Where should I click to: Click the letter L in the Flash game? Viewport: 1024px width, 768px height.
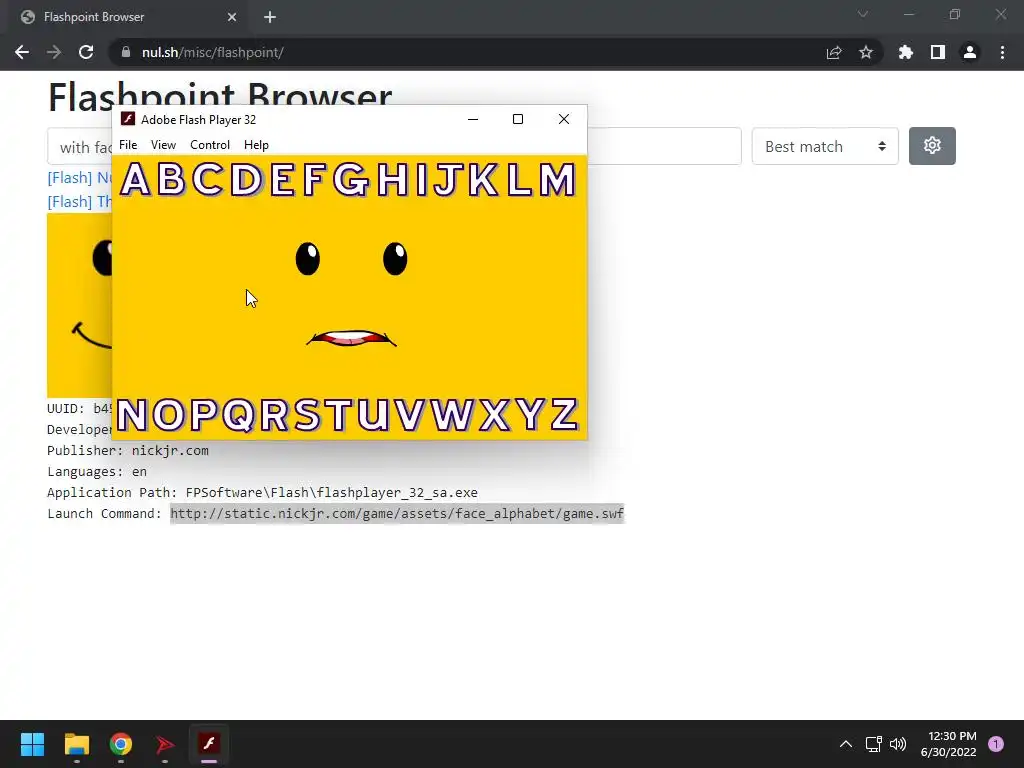tap(519, 180)
